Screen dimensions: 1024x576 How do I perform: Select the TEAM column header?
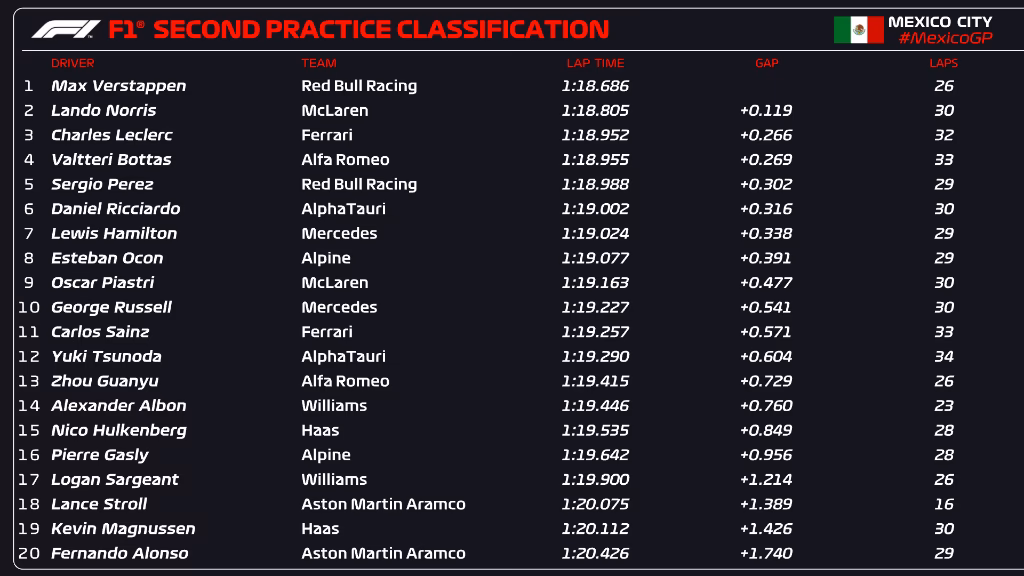(x=319, y=63)
